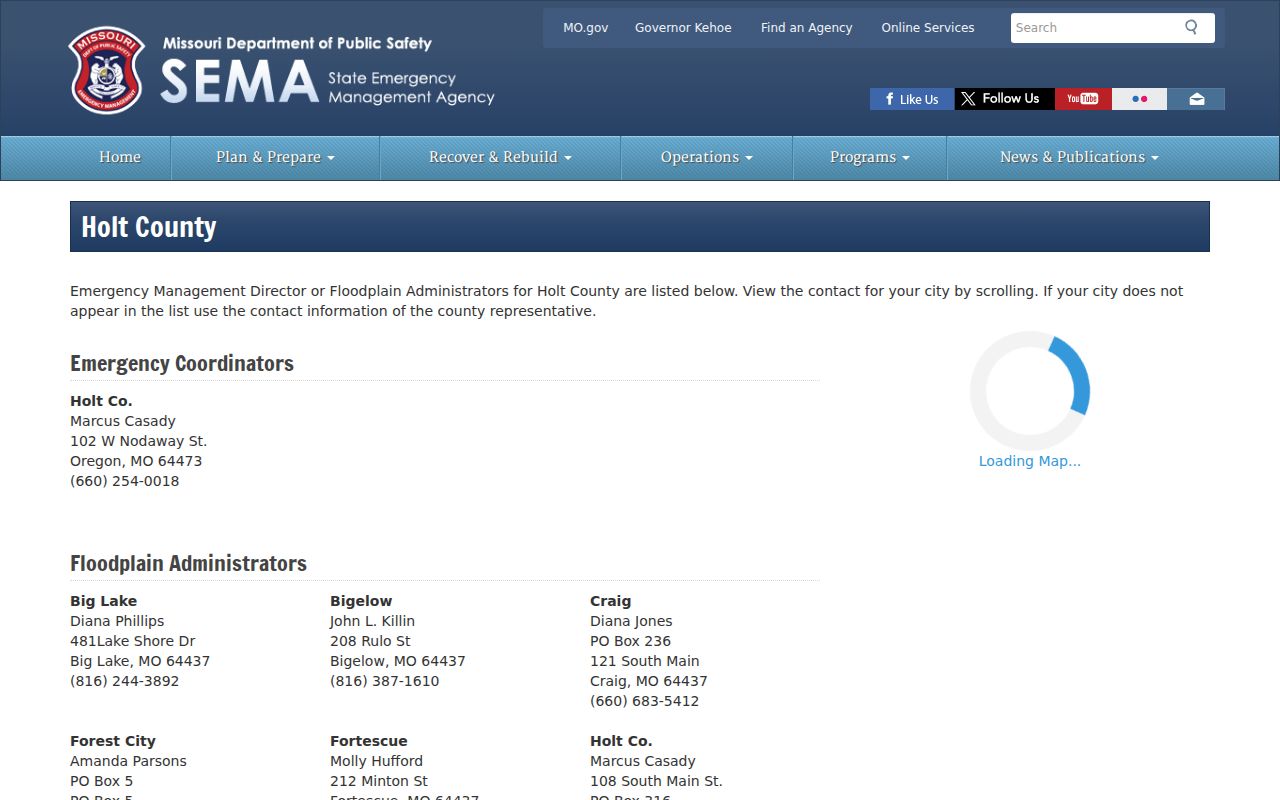The image size is (1280, 800).
Task: Expand the Programs dropdown menu
Action: click(870, 157)
